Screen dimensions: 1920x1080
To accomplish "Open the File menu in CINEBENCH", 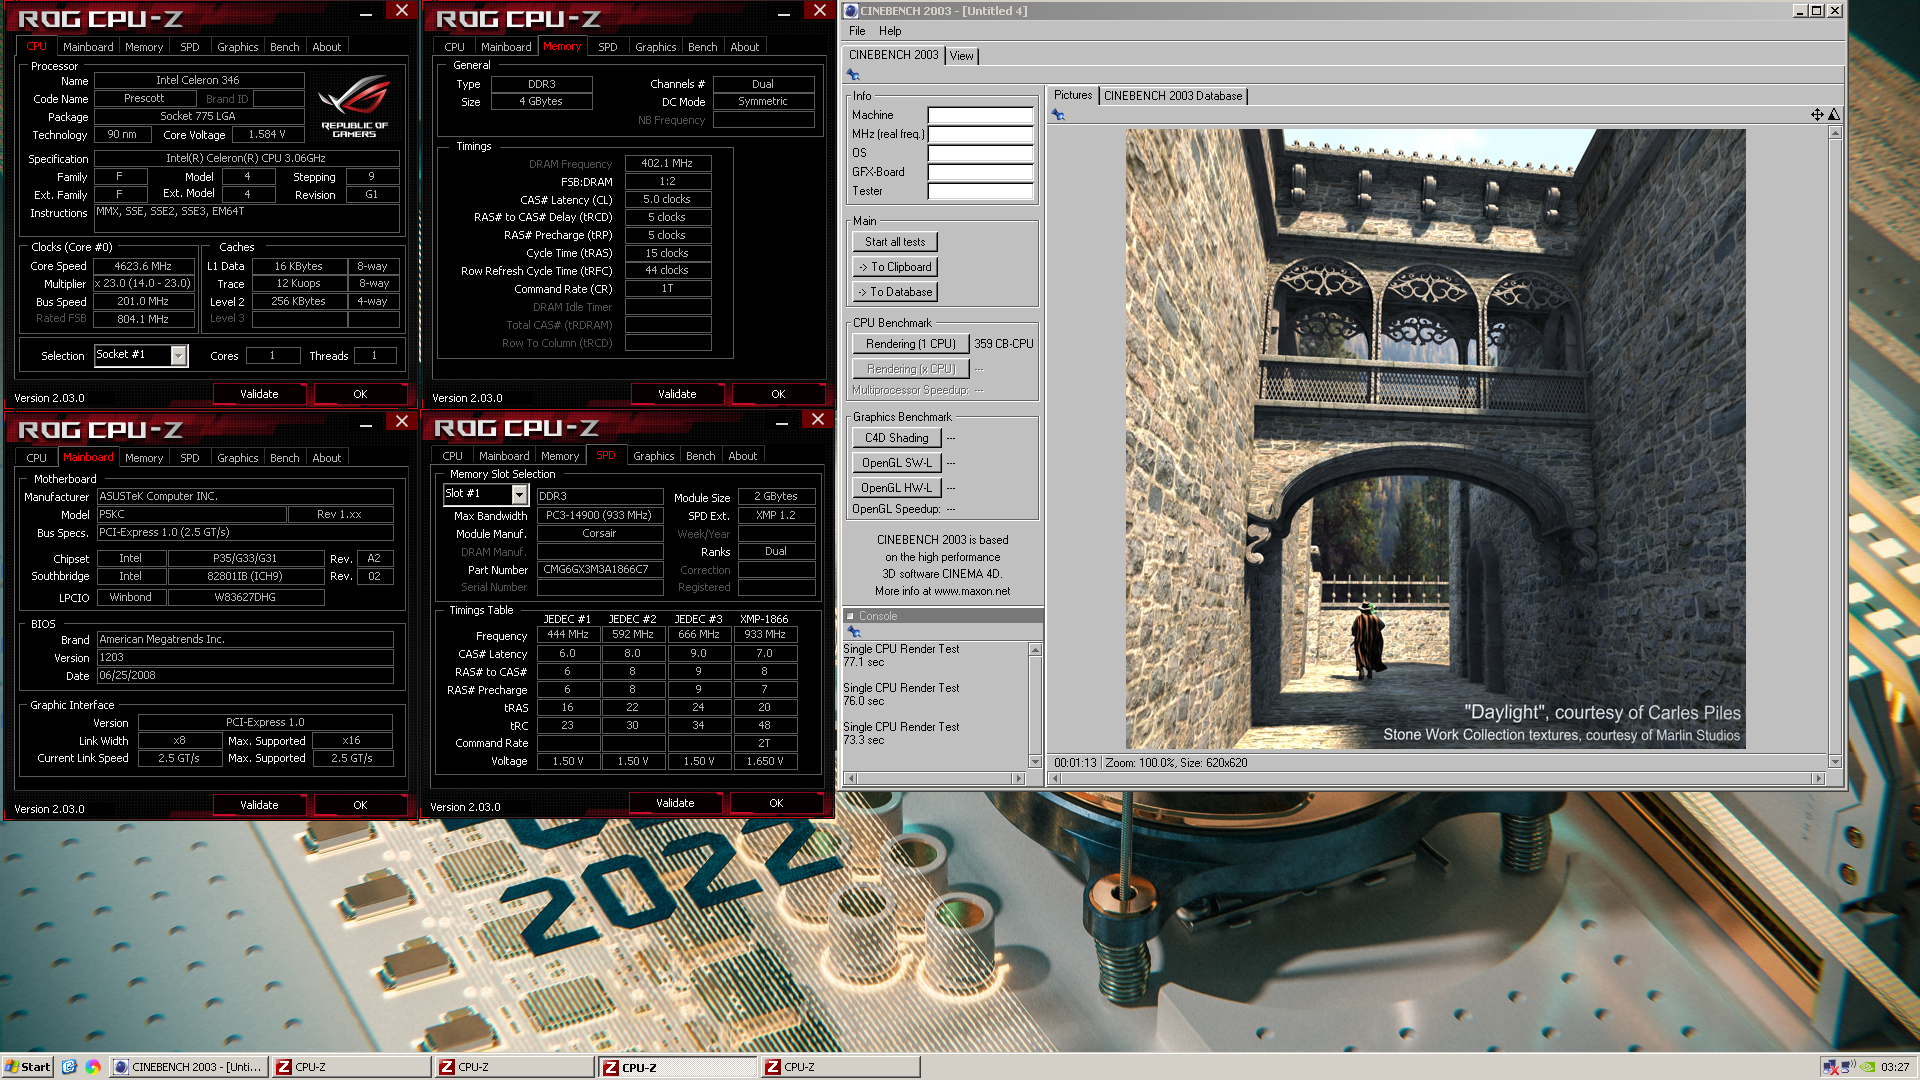I will (857, 31).
